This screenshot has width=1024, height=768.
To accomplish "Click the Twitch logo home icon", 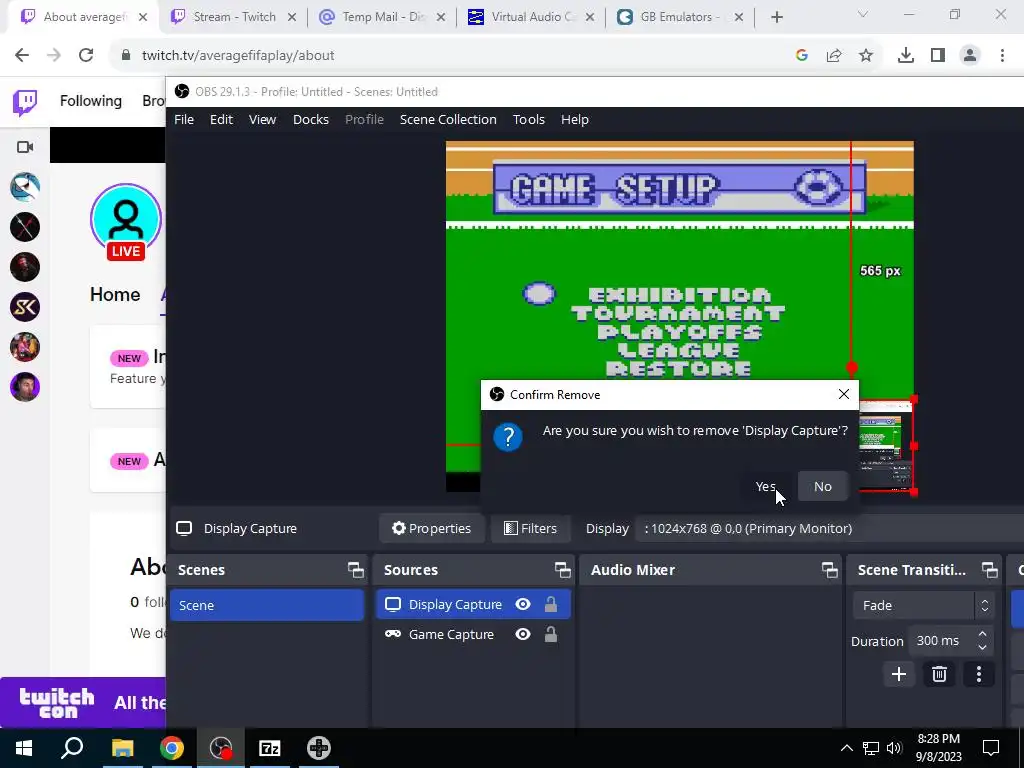I will pos(25,102).
